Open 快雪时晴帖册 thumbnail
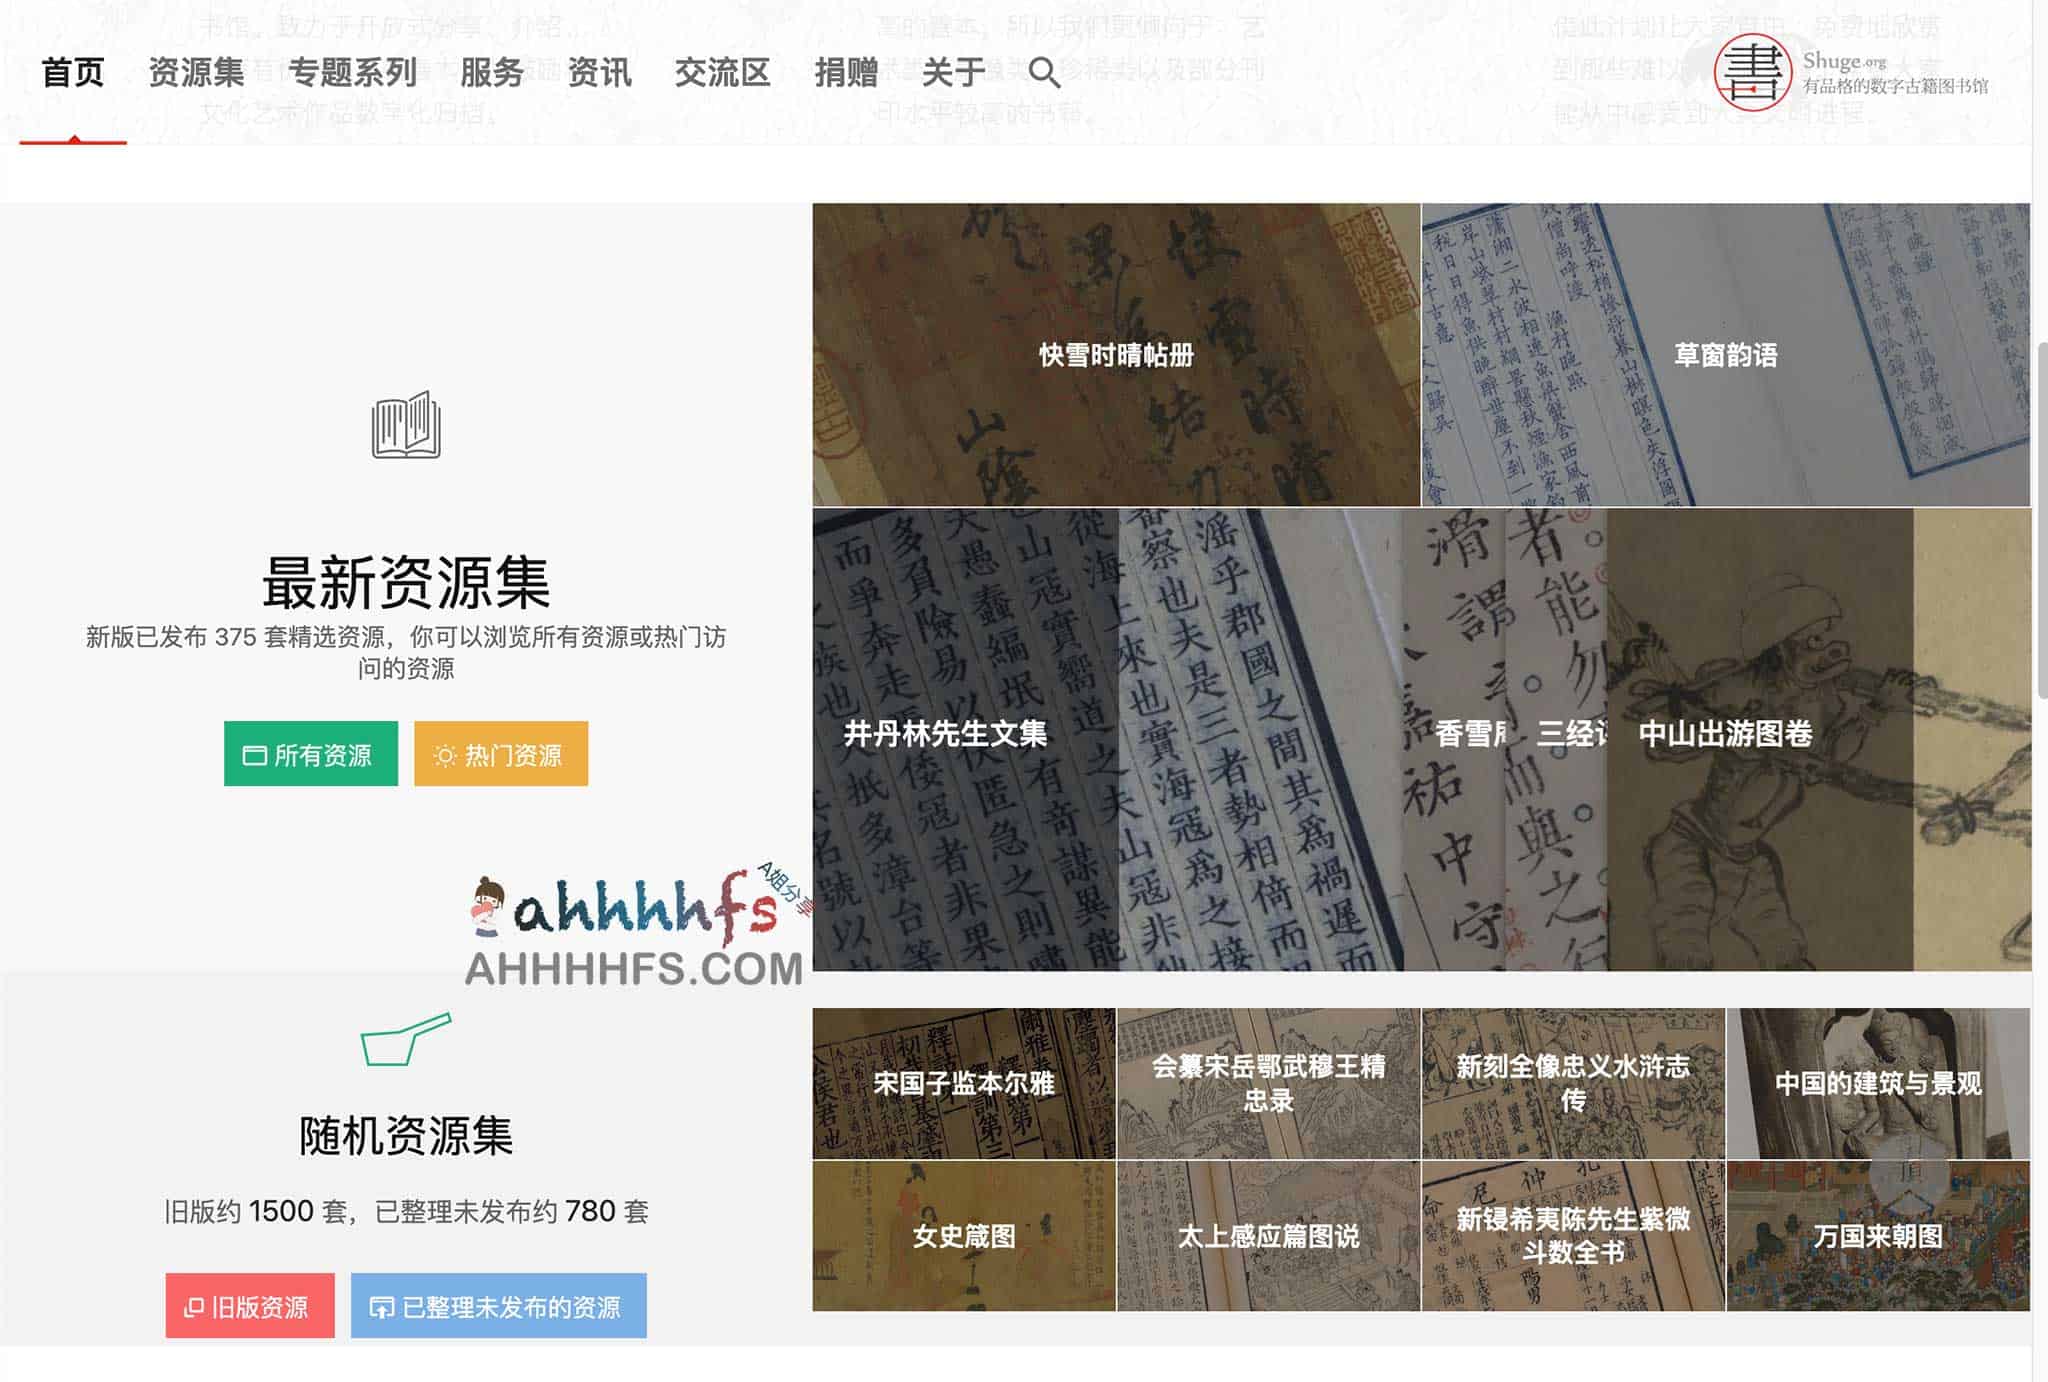Screen dimensions: 2048x1382 click(x=1116, y=355)
